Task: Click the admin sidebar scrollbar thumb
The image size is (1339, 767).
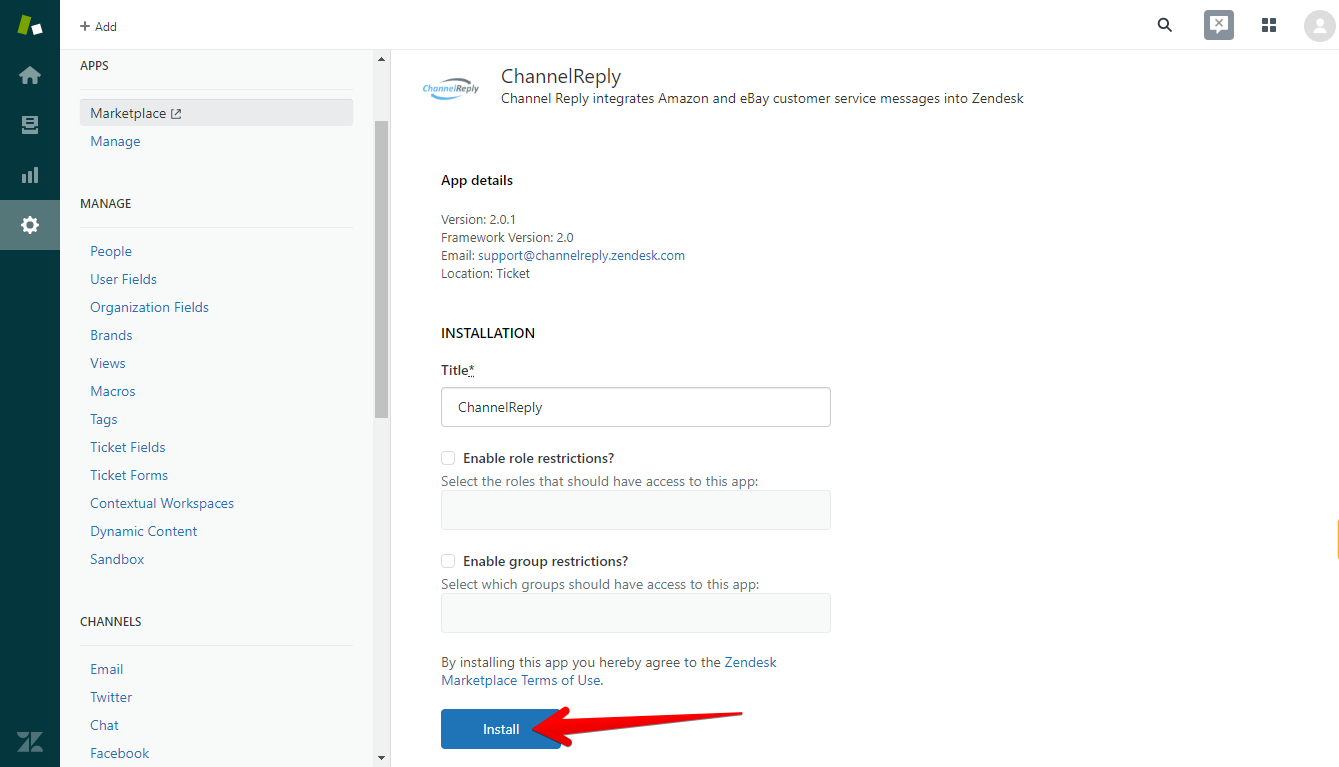Action: point(381,269)
